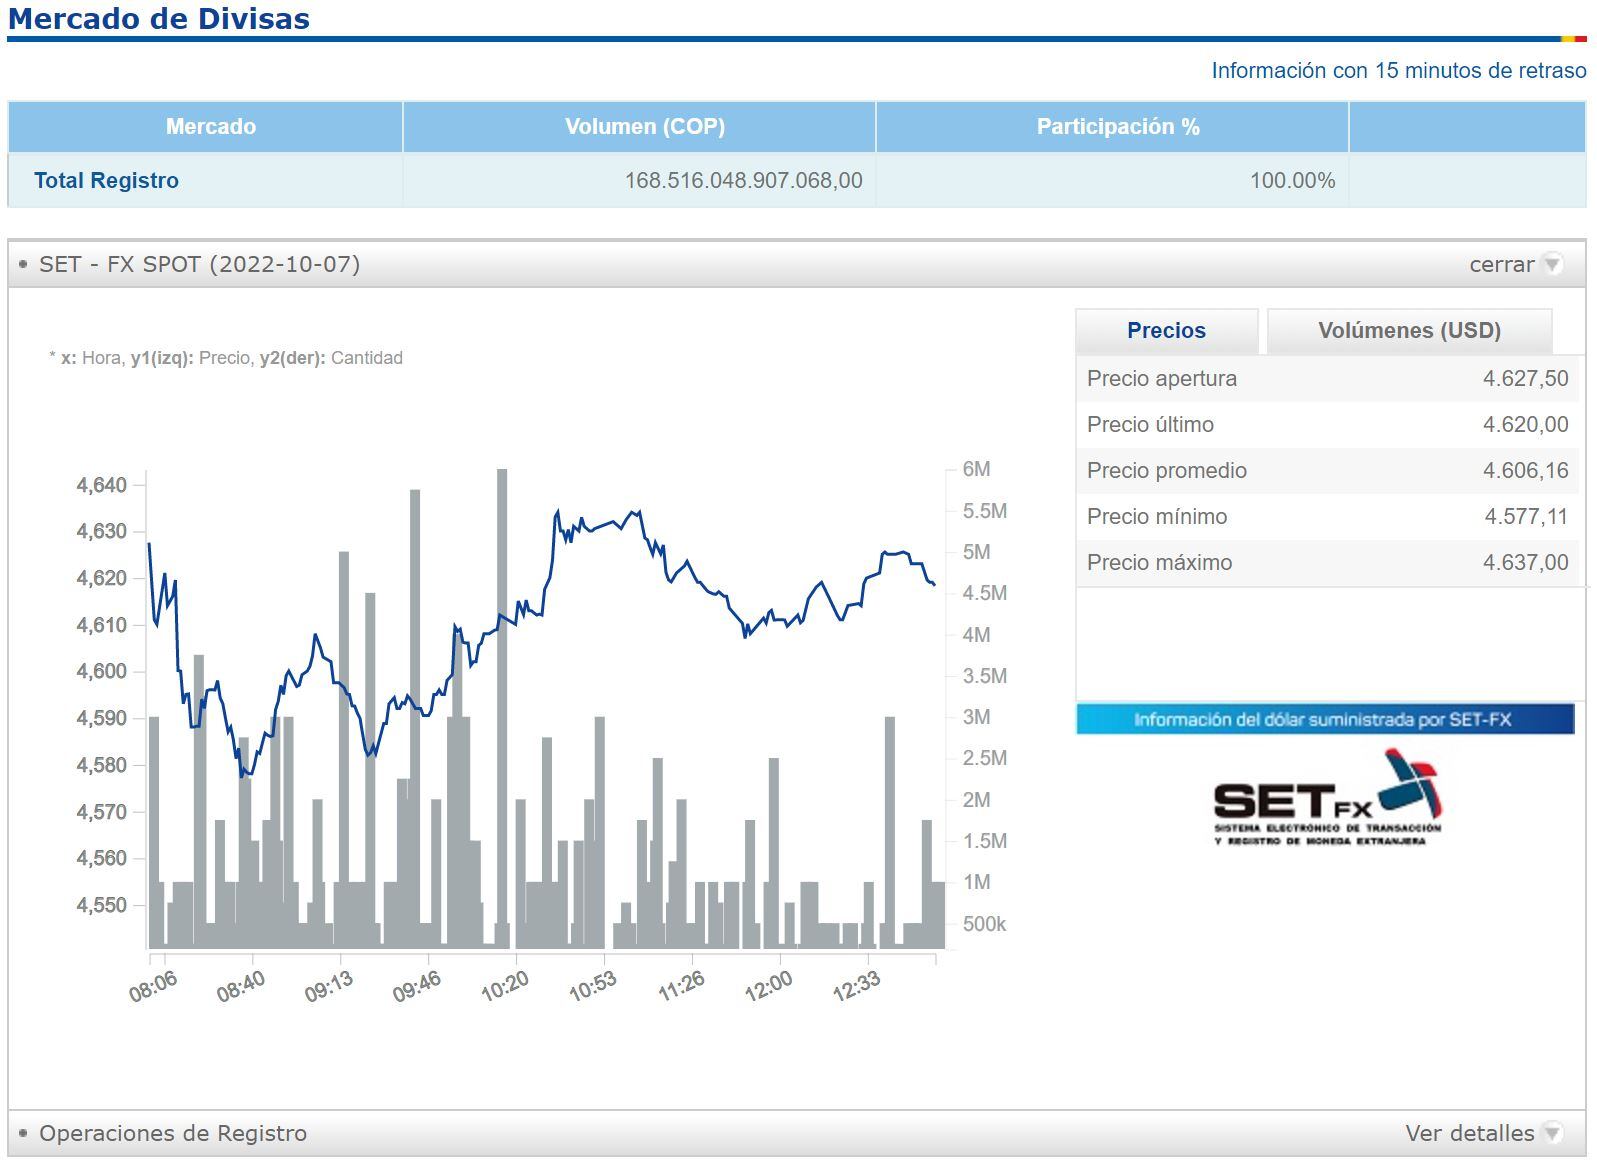1597x1169 pixels.
Task: Select the Precios tab
Action: click(x=1166, y=331)
